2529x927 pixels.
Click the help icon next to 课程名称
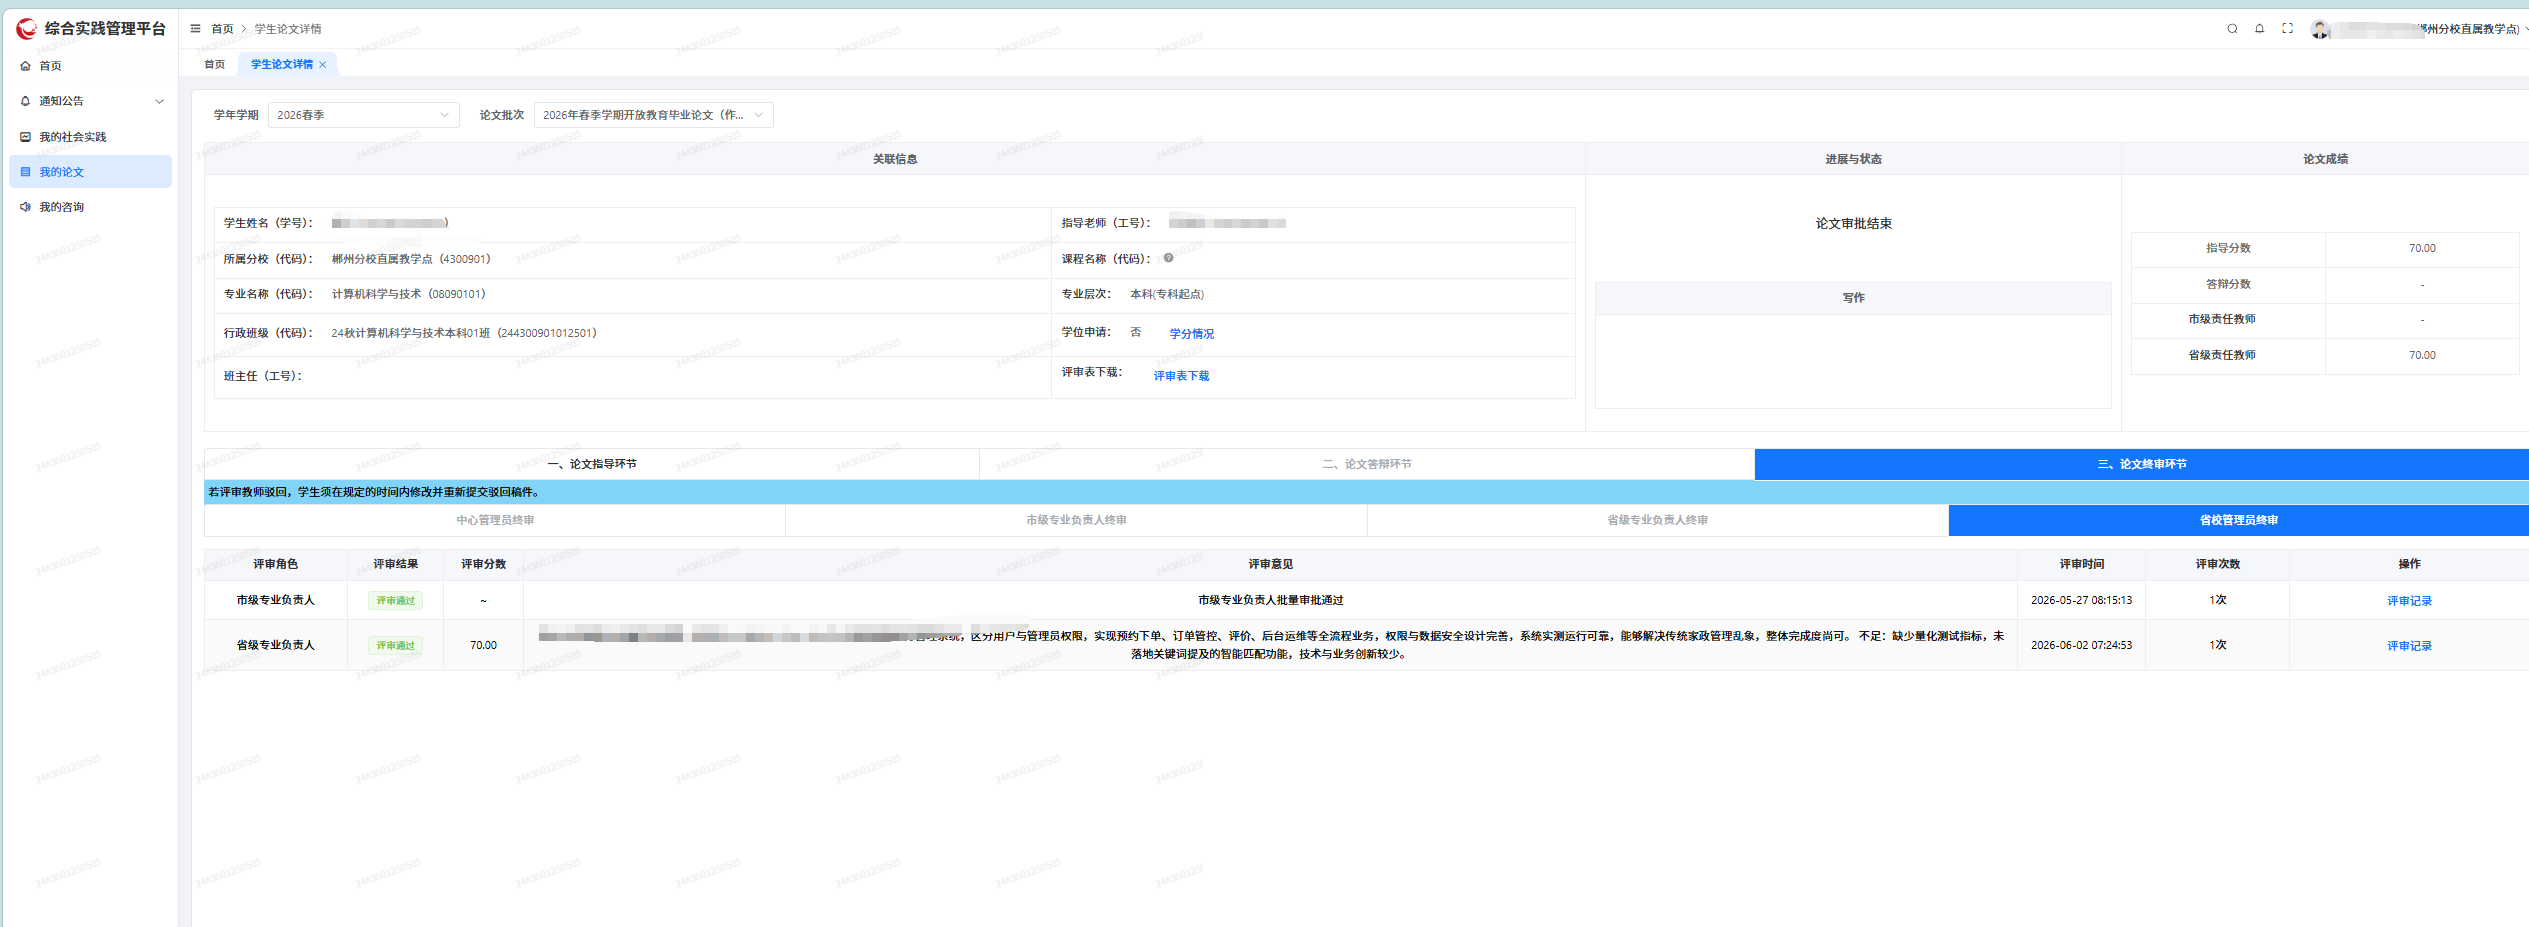[1168, 258]
